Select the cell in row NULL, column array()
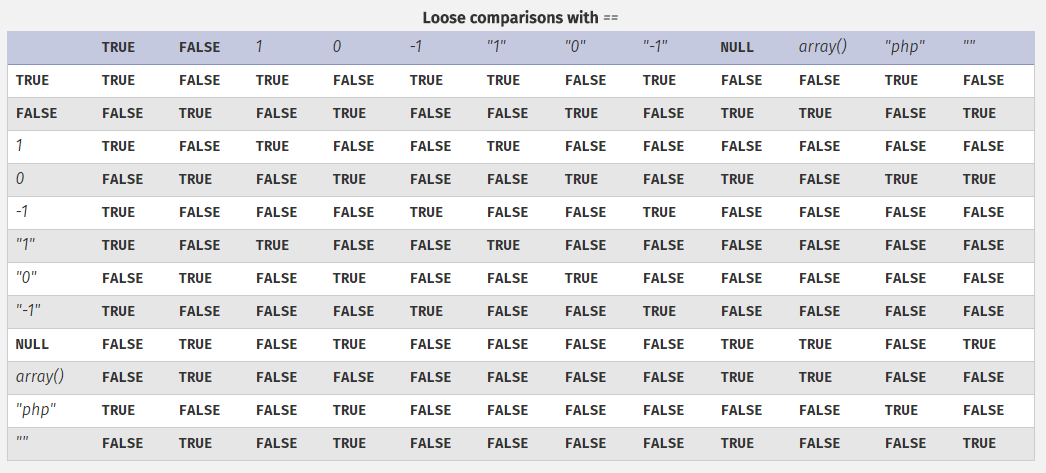This screenshot has width=1046, height=473. click(x=815, y=344)
